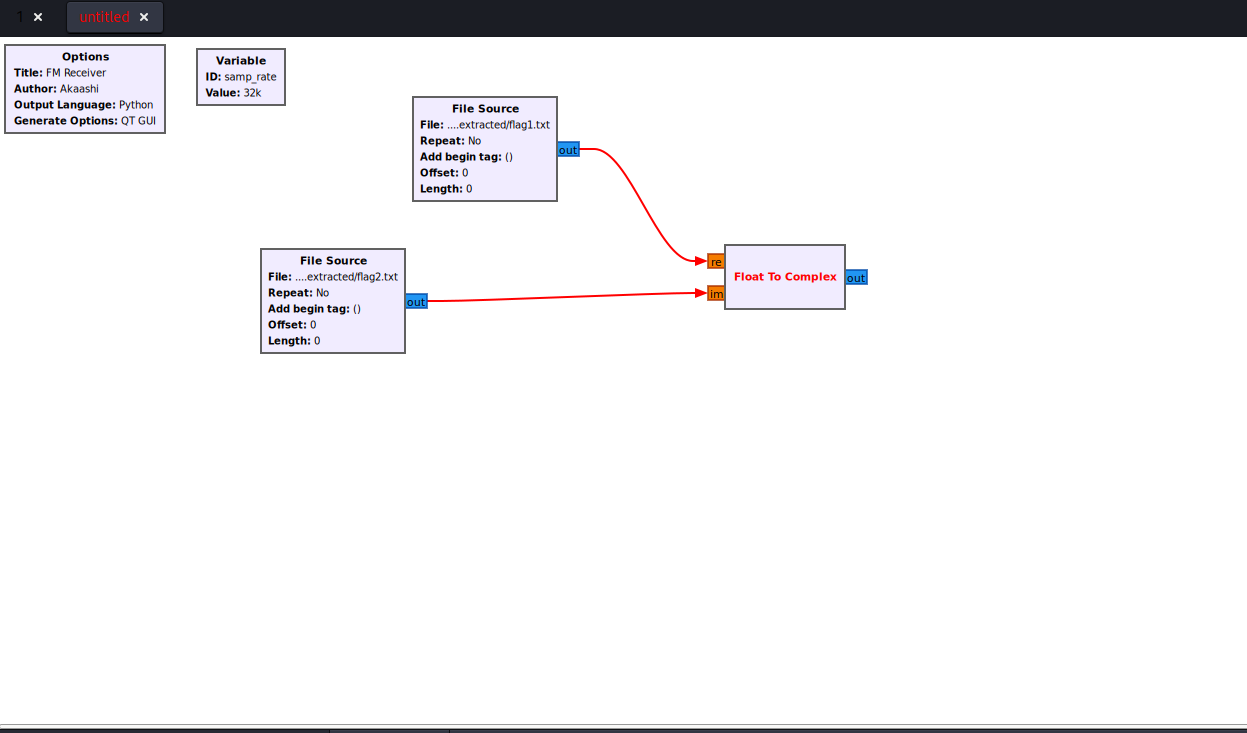Screen dimensions: 1247x733
Task: Click 'Repeat: No' in flag2.txt File Source
Action: point(298,293)
